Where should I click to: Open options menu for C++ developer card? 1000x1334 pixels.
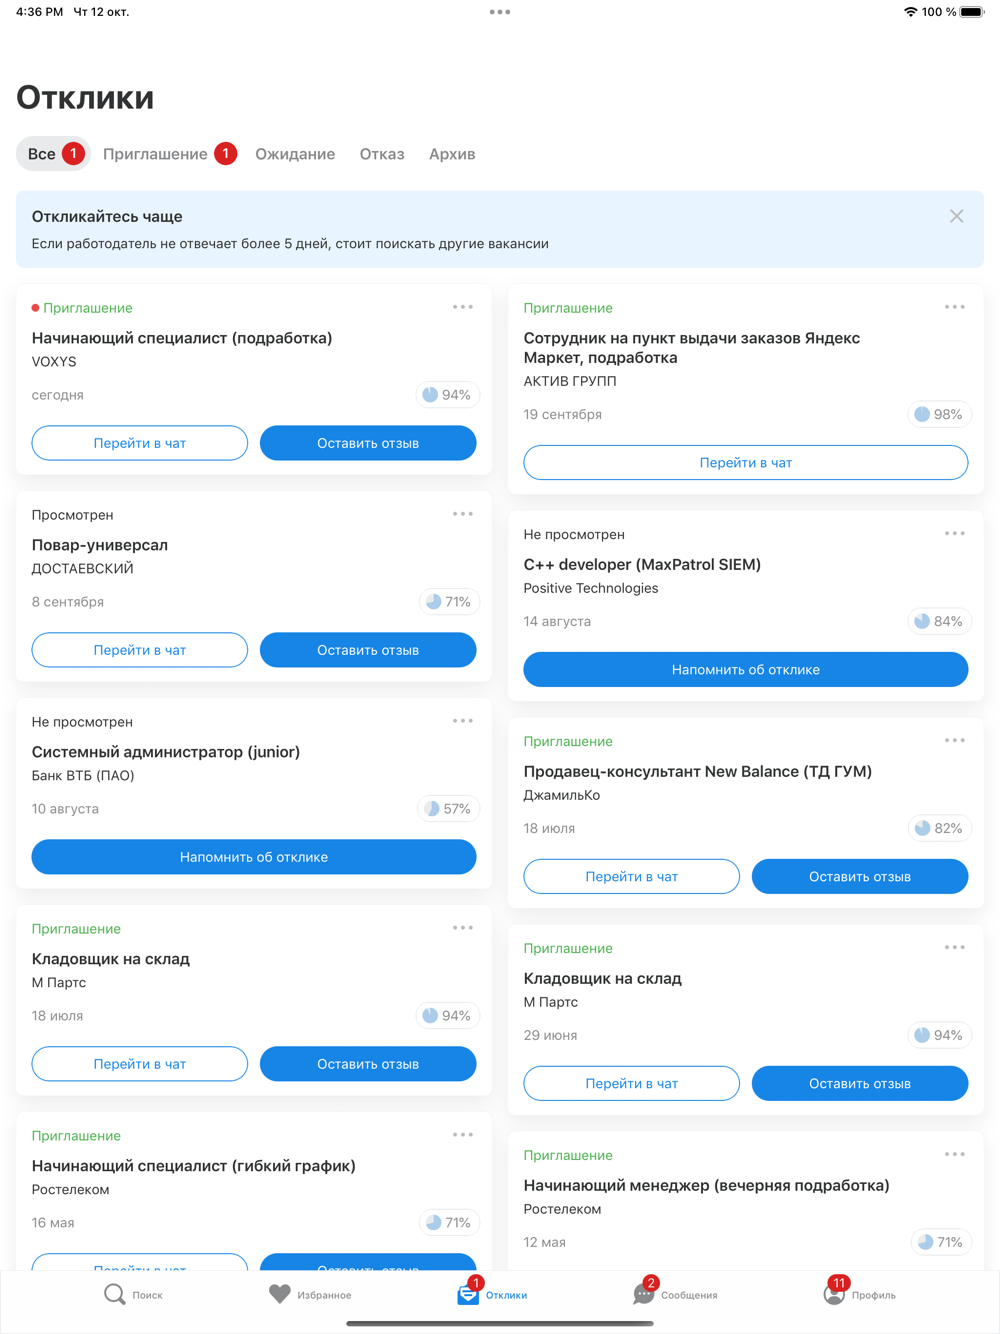click(x=954, y=534)
